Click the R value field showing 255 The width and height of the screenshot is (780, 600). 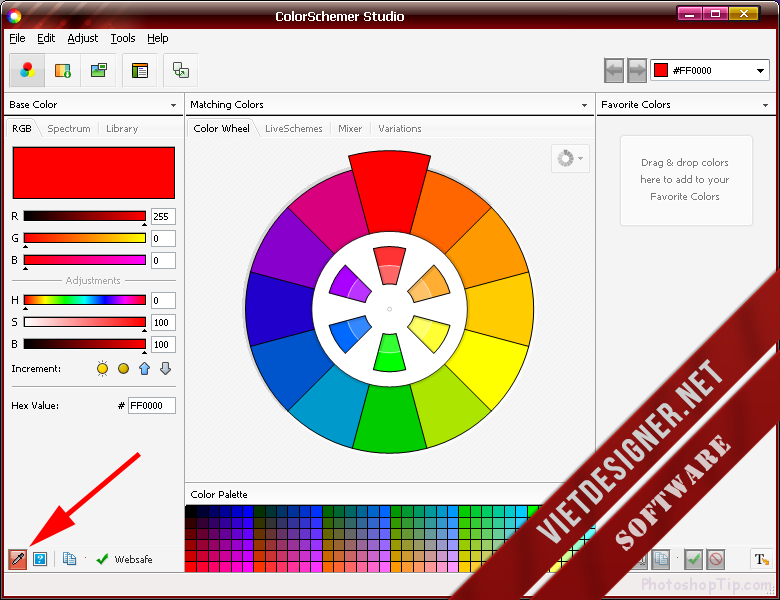pyautogui.click(x=163, y=216)
